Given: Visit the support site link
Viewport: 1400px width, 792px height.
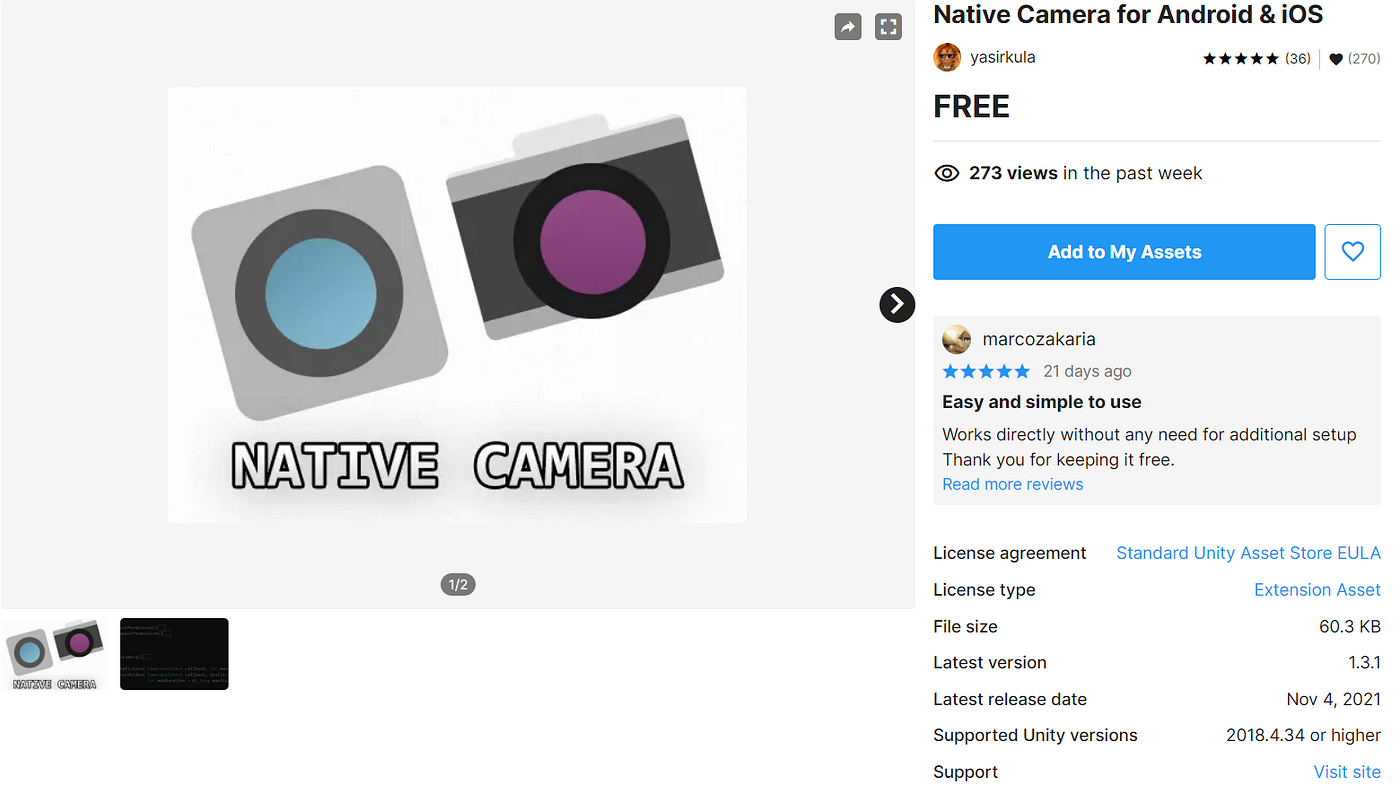Looking at the screenshot, I should point(1347,772).
